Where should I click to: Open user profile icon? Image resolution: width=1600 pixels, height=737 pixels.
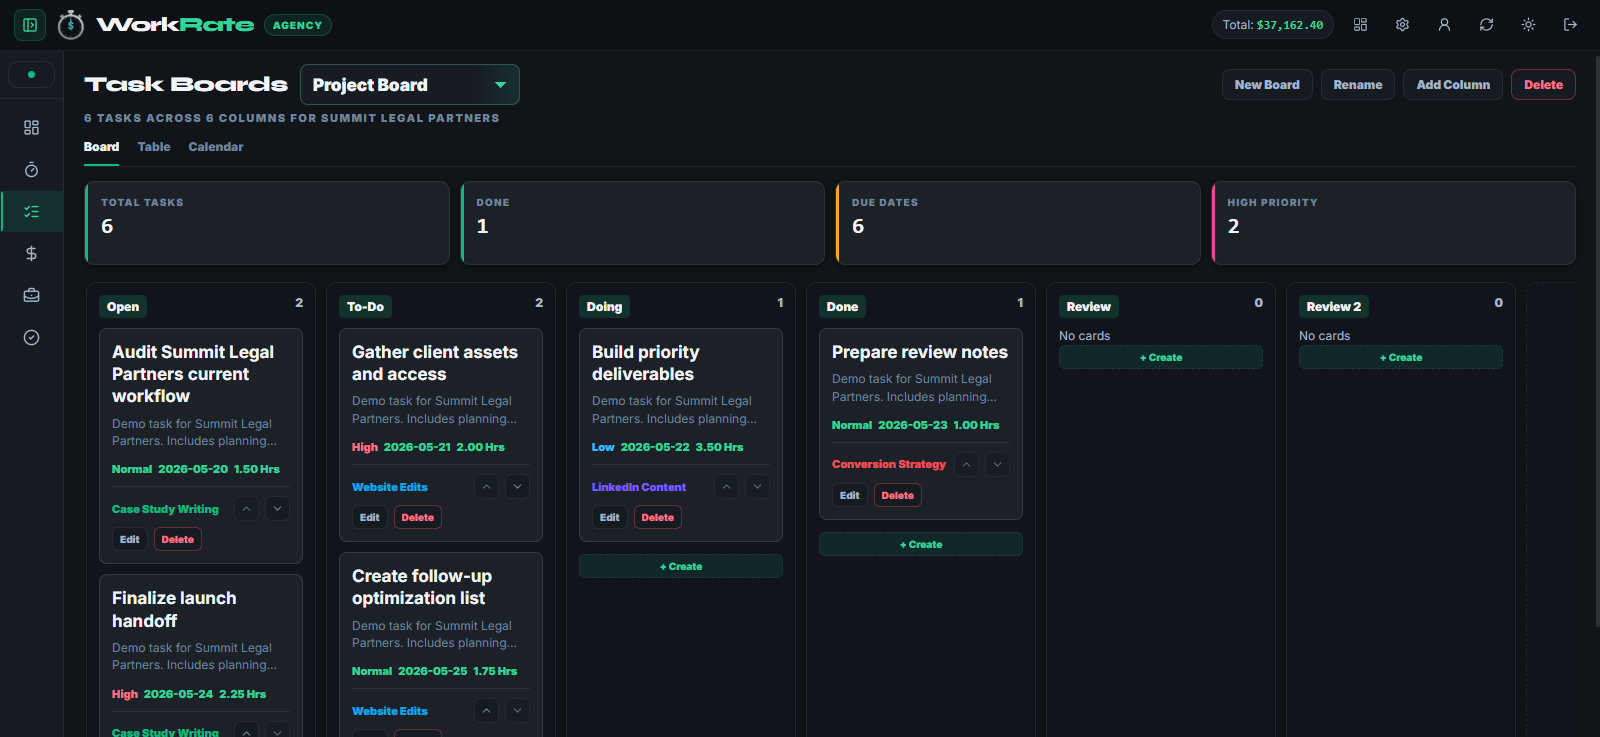tap(1444, 25)
